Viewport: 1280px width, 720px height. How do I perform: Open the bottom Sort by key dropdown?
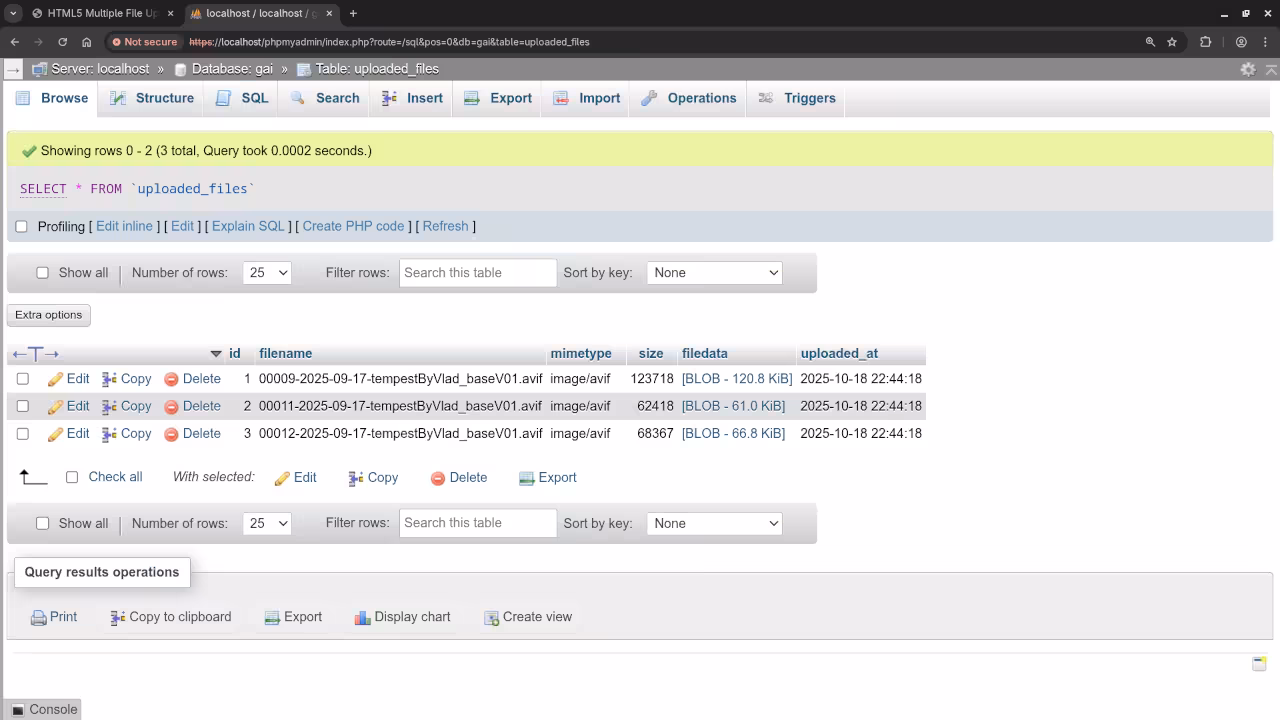714,523
